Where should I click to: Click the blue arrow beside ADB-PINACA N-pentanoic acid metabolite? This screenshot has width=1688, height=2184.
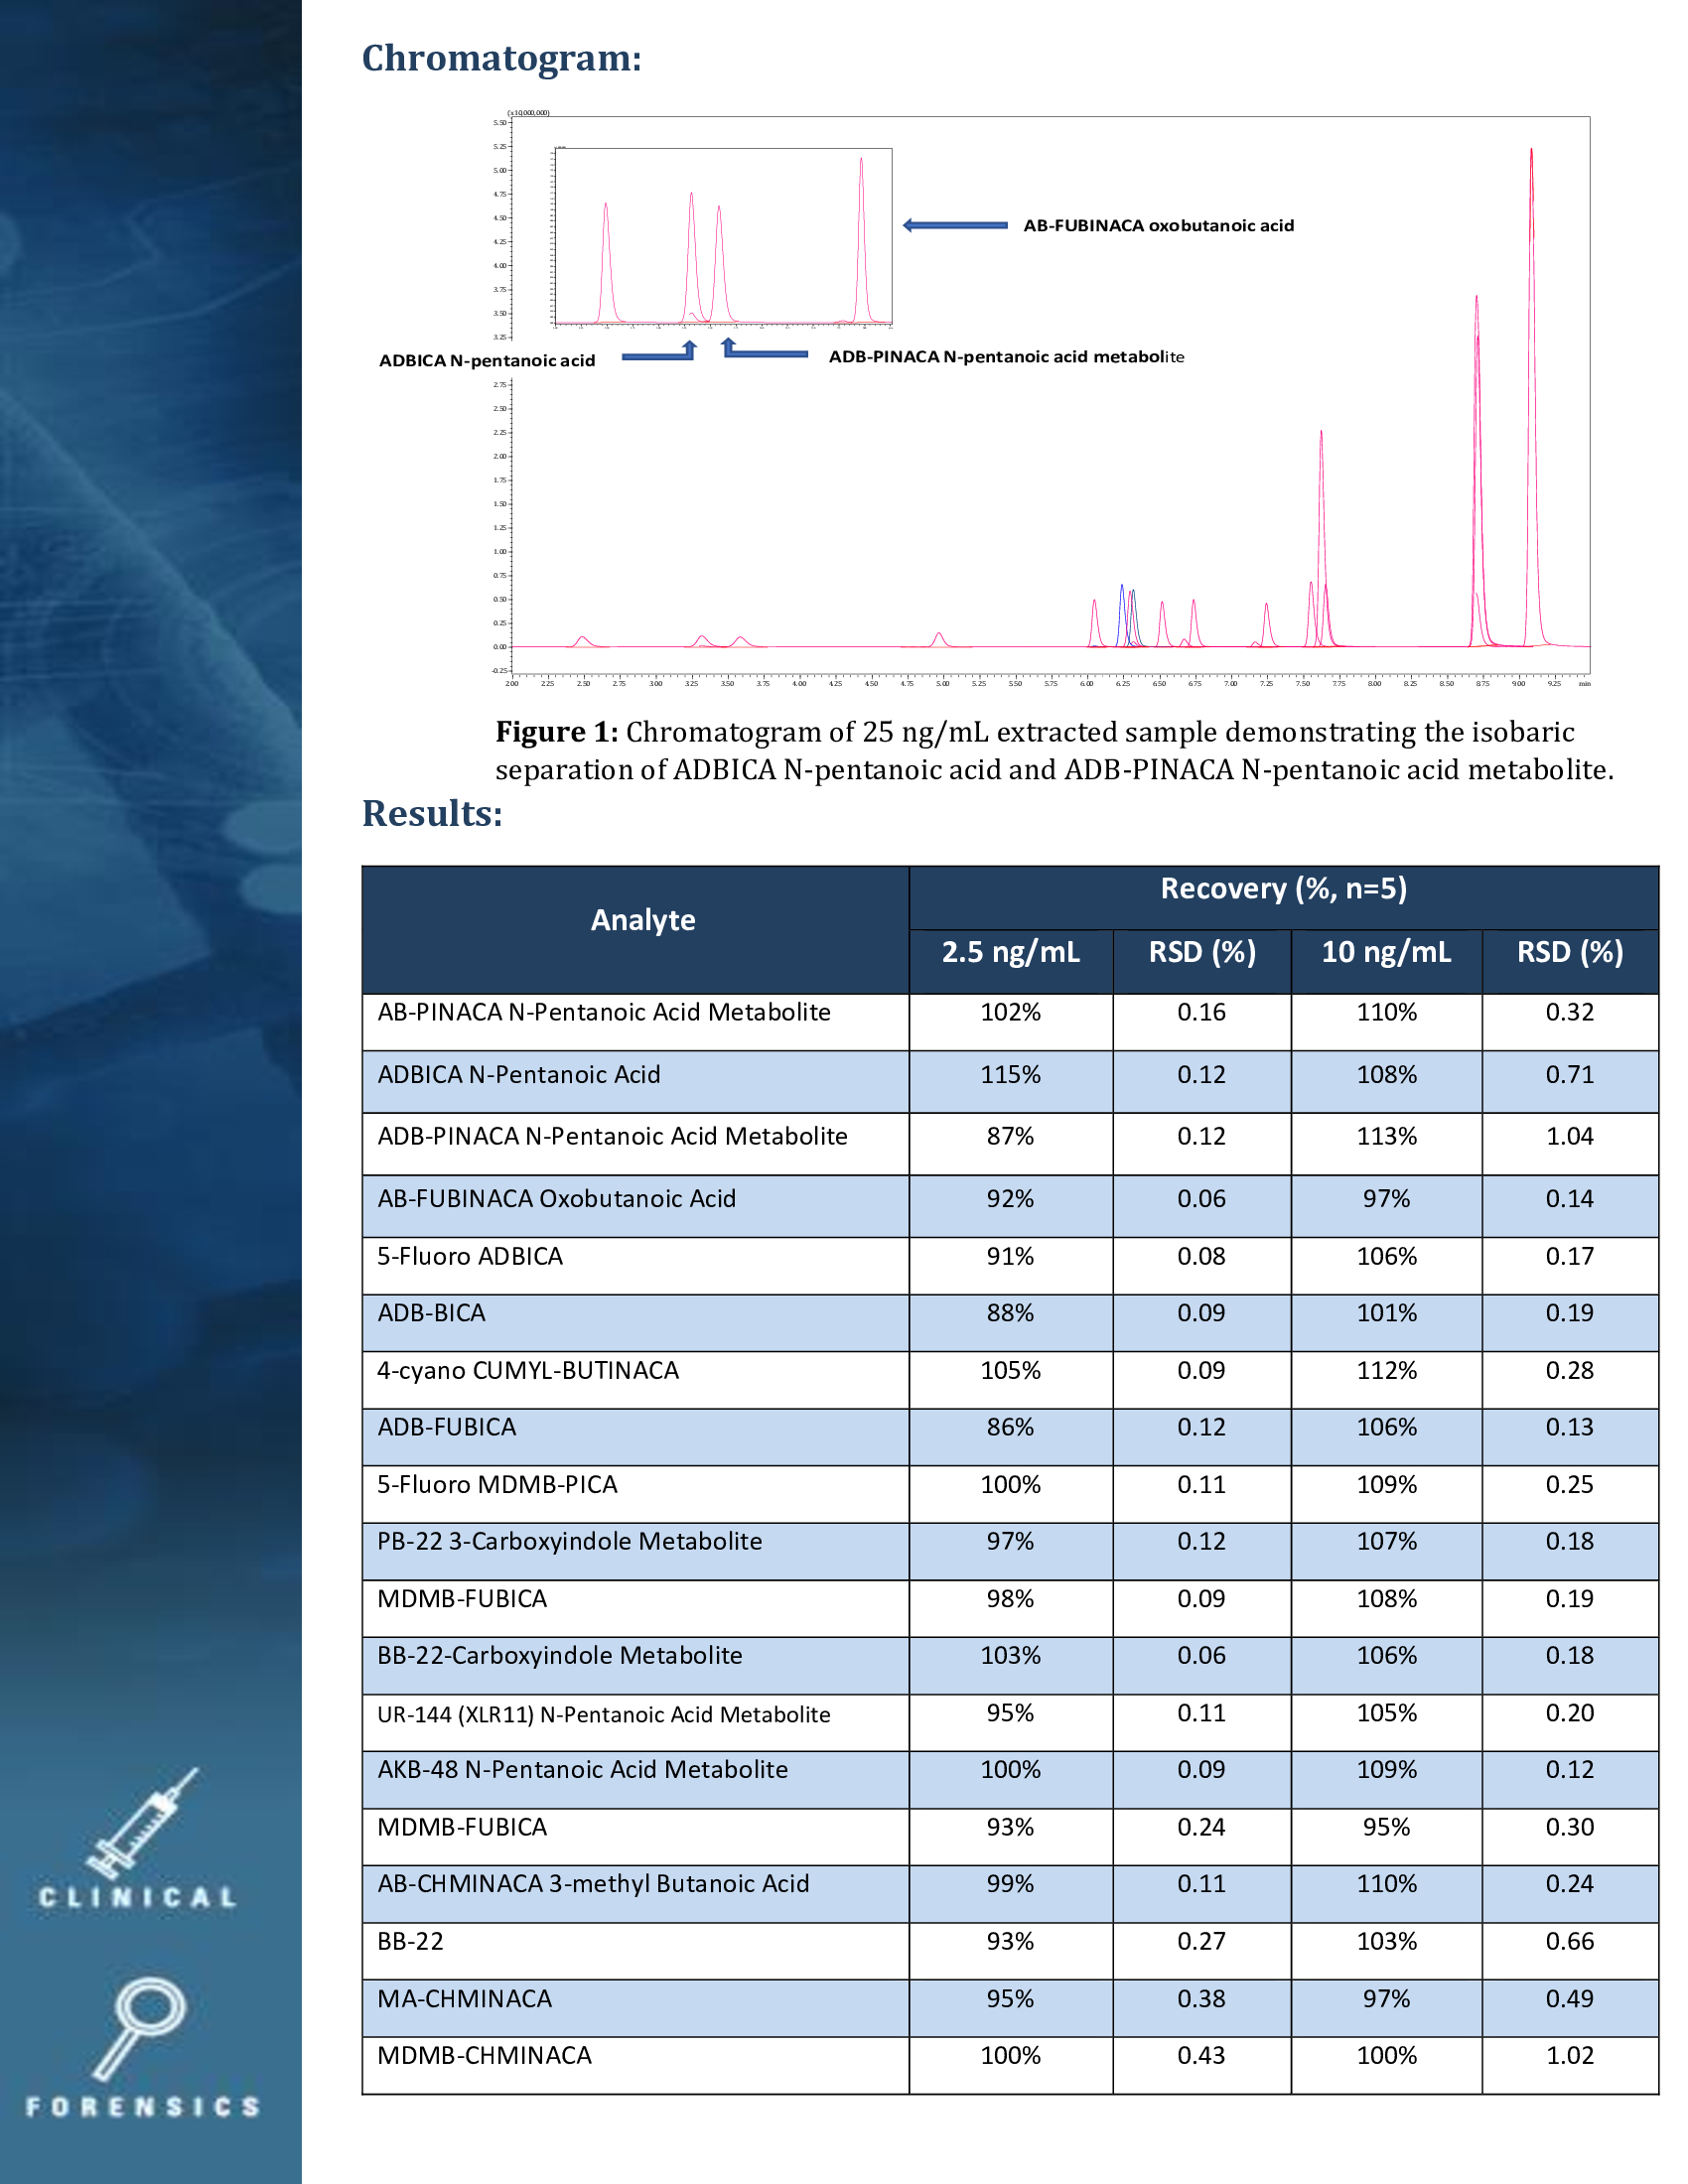click(765, 350)
